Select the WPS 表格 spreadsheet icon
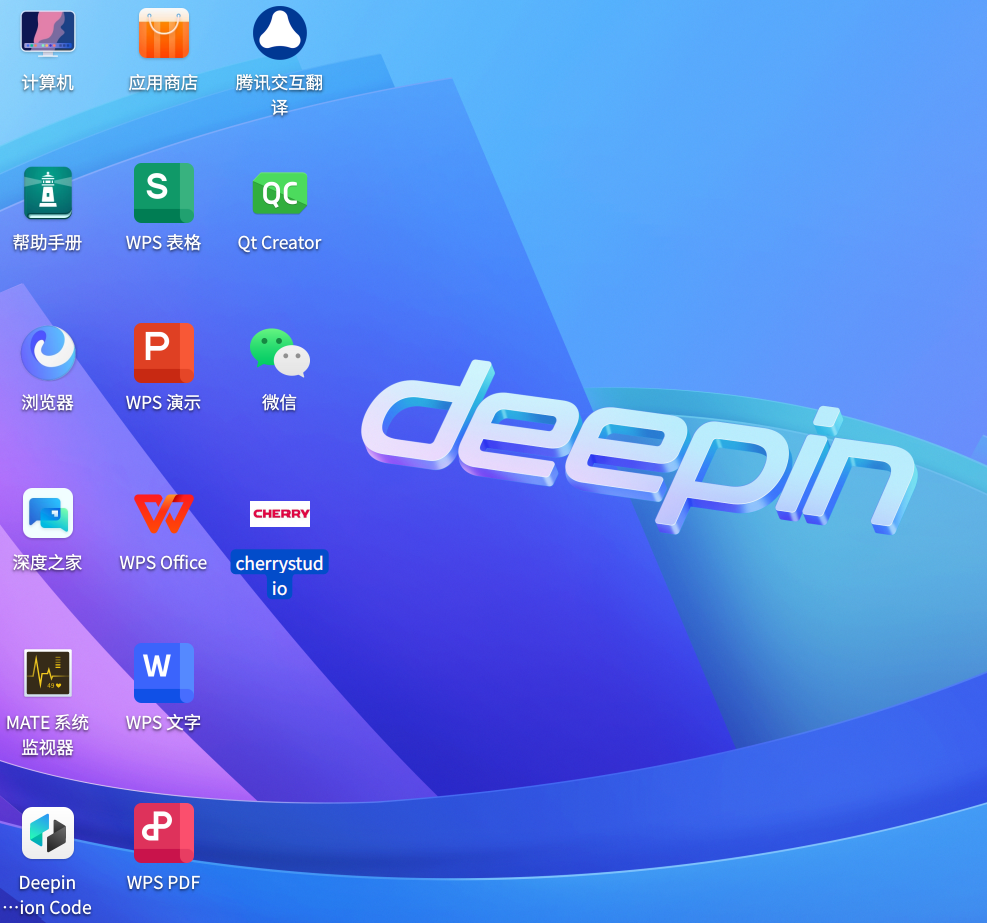Viewport: 987px width, 923px height. pyautogui.click(x=164, y=193)
